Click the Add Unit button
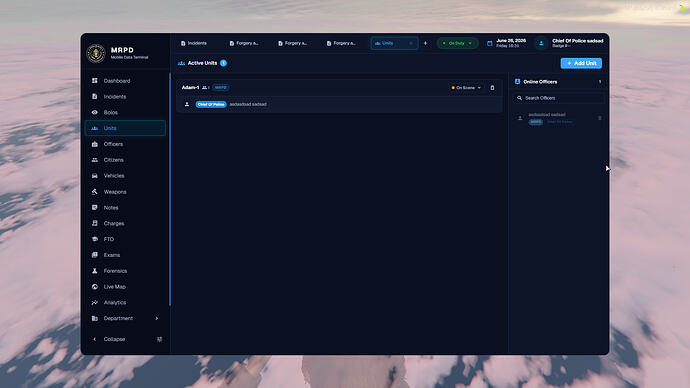 [x=581, y=63]
